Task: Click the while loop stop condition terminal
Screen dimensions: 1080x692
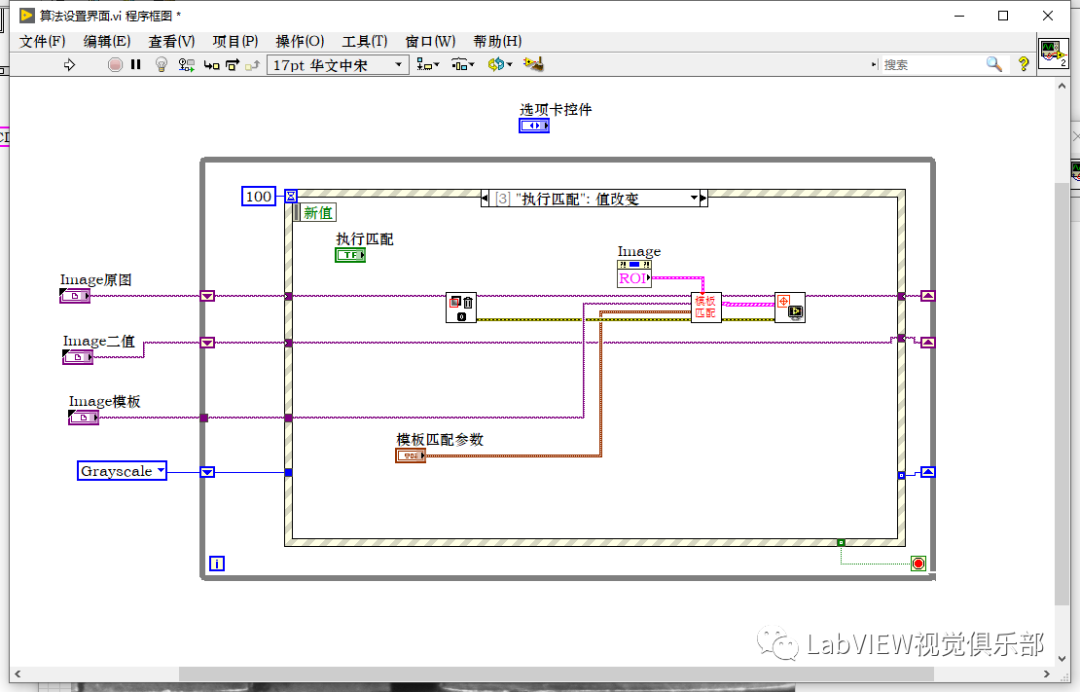Action: pyautogui.click(x=918, y=564)
